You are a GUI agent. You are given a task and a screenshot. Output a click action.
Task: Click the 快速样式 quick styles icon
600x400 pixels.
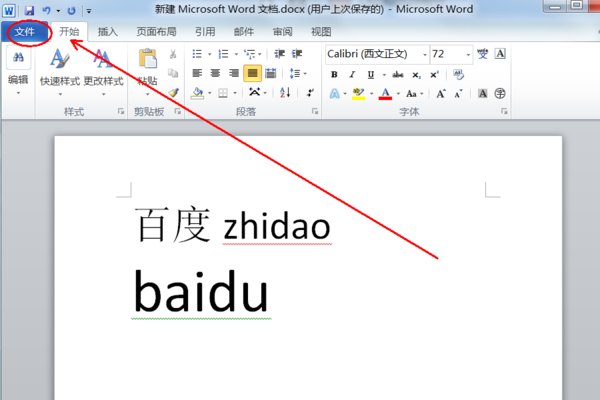coord(60,59)
